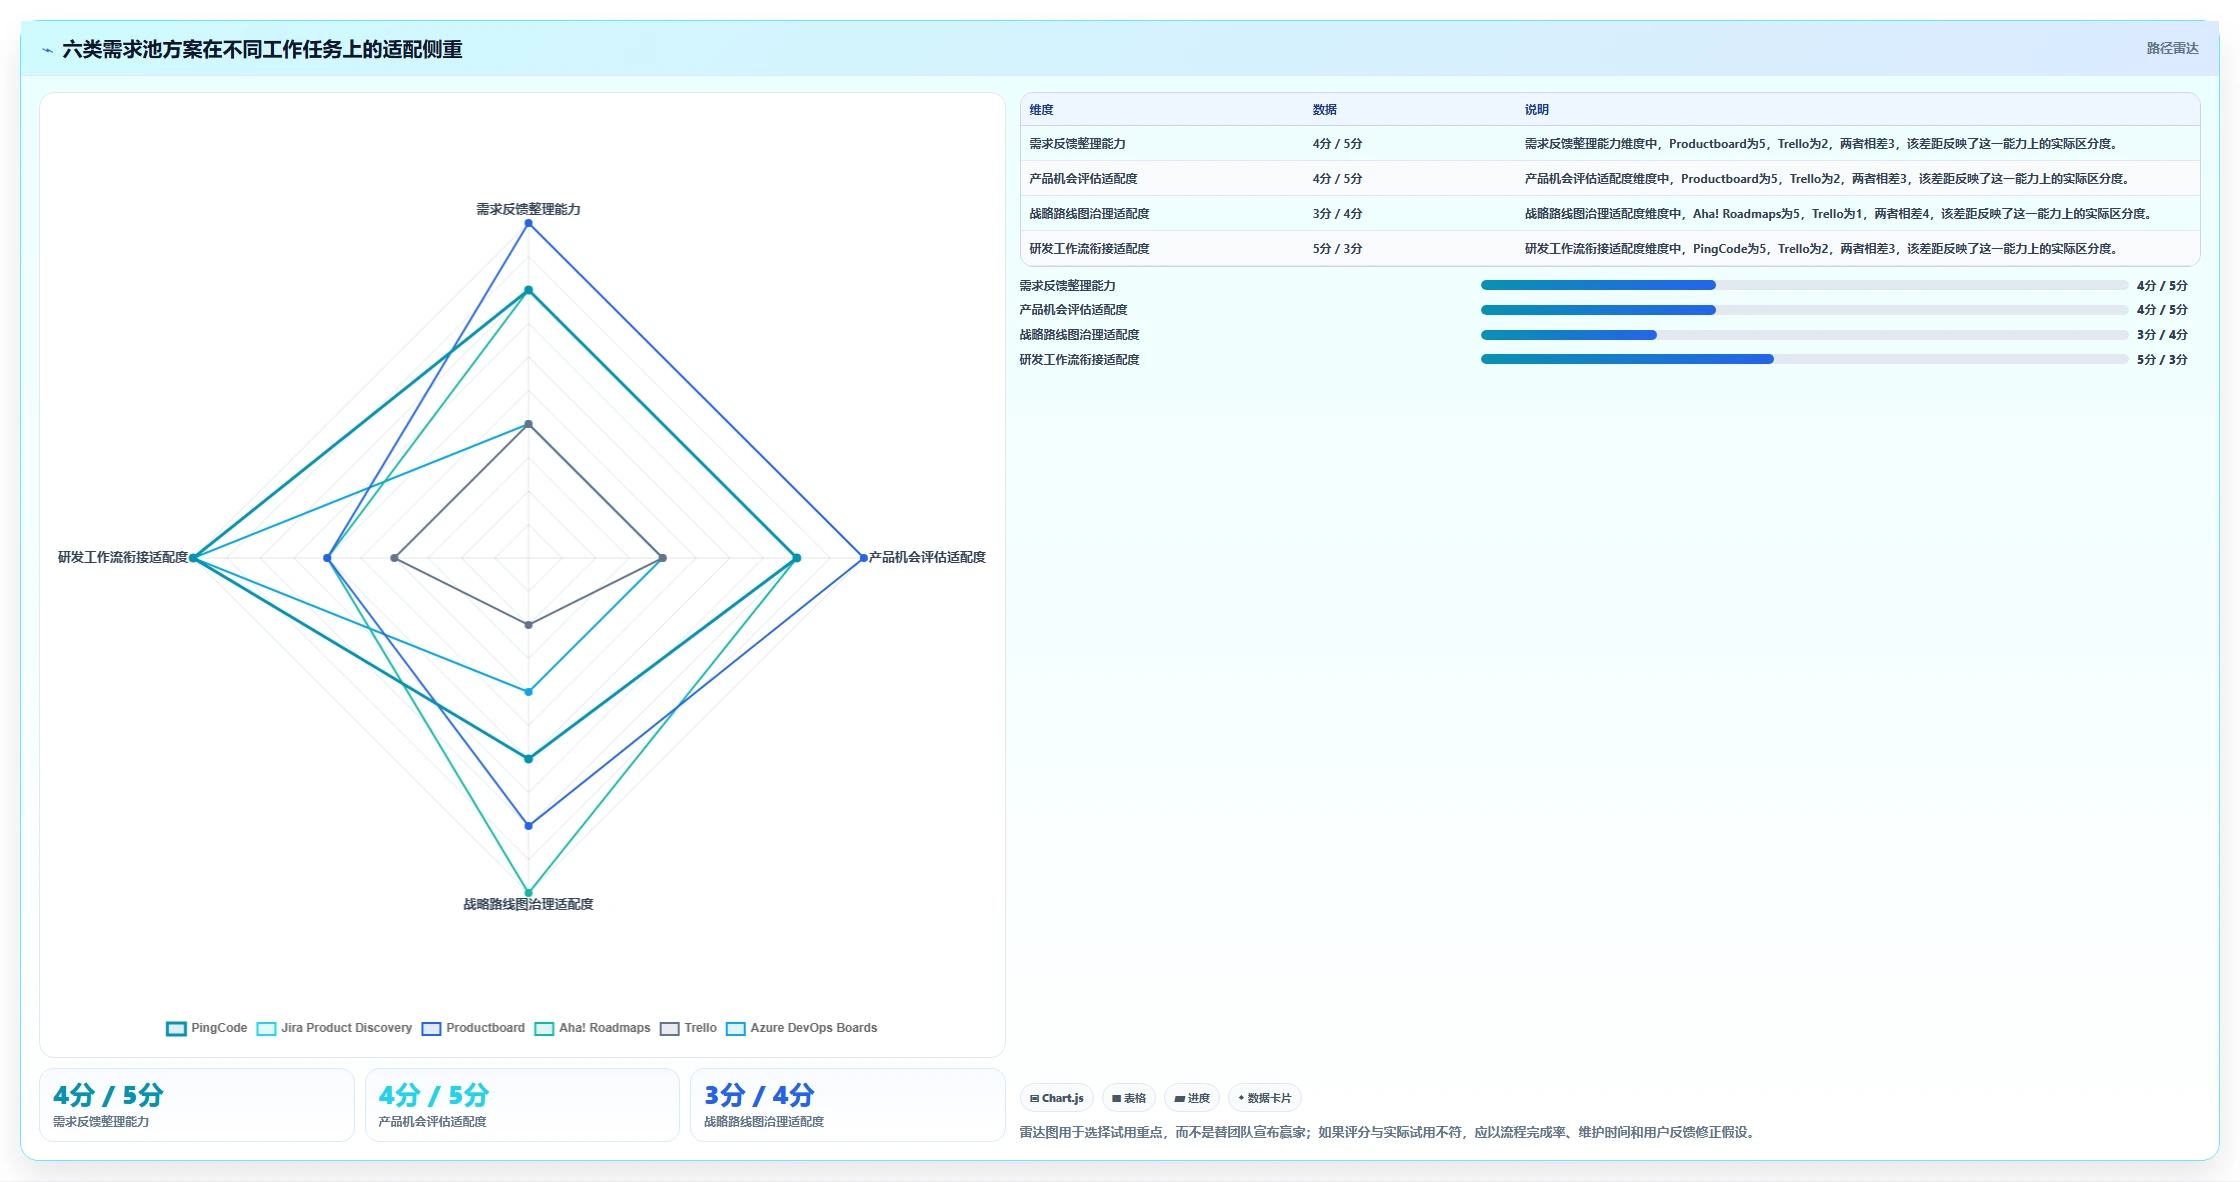Open the 需求反馈整理能力 data card
Image resolution: width=2240 pixels, height=1182 pixels.
197,1105
